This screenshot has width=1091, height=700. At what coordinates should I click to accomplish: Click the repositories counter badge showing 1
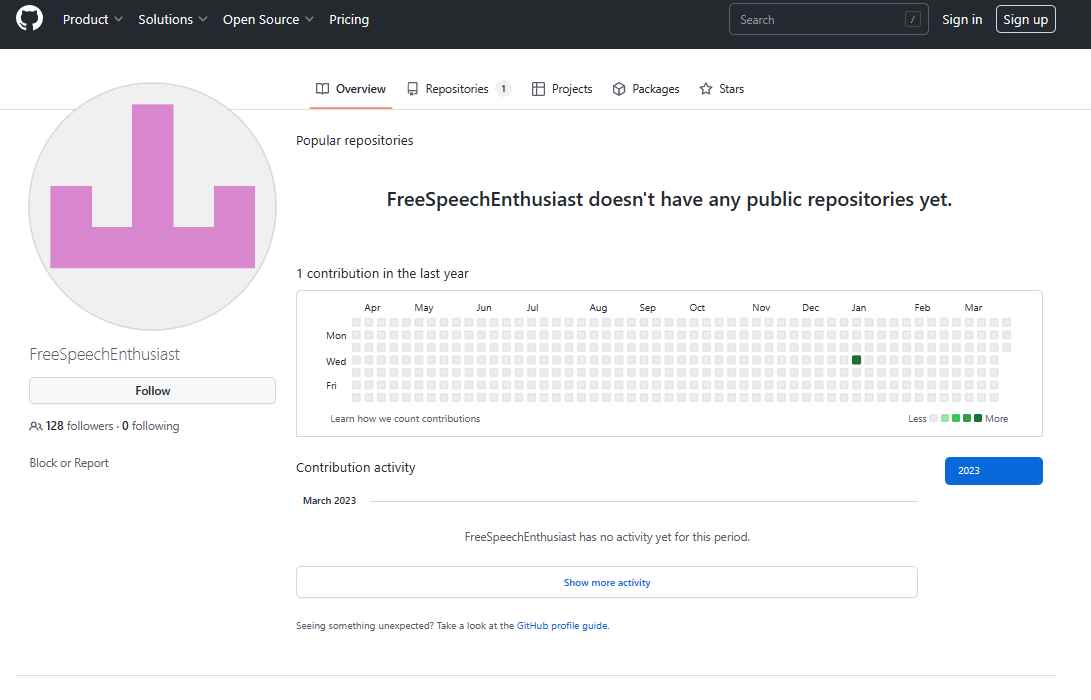point(503,89)
